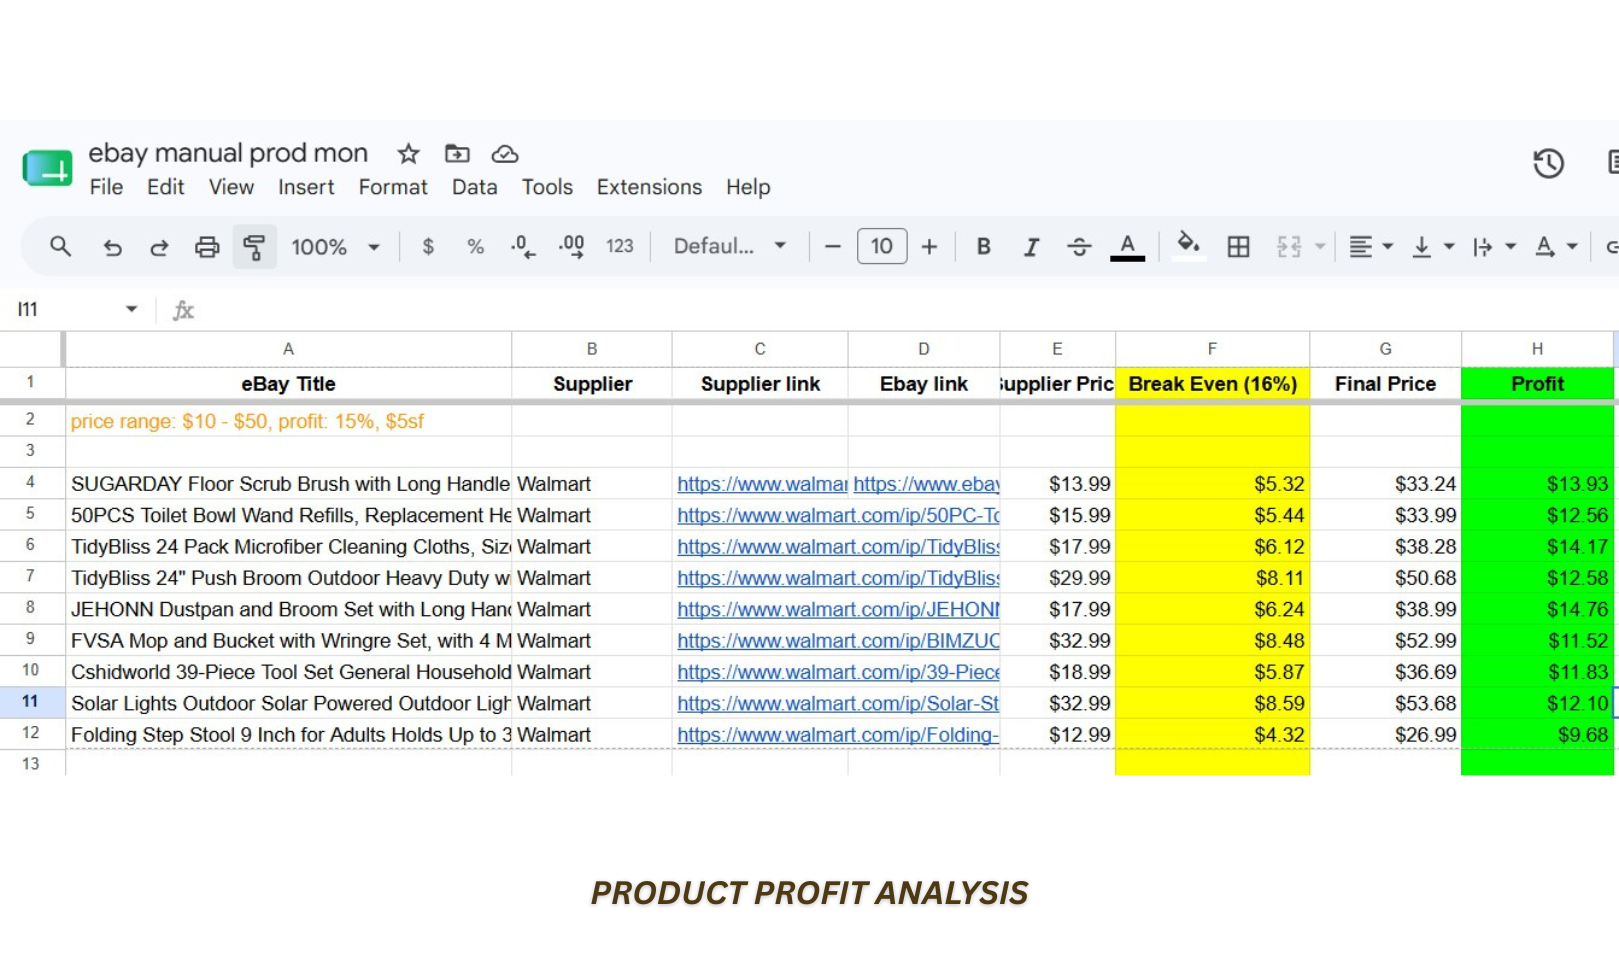The height and width of the screenshot is (971, 1619).
Task: Open the Help menu
Action: [748, 187]
